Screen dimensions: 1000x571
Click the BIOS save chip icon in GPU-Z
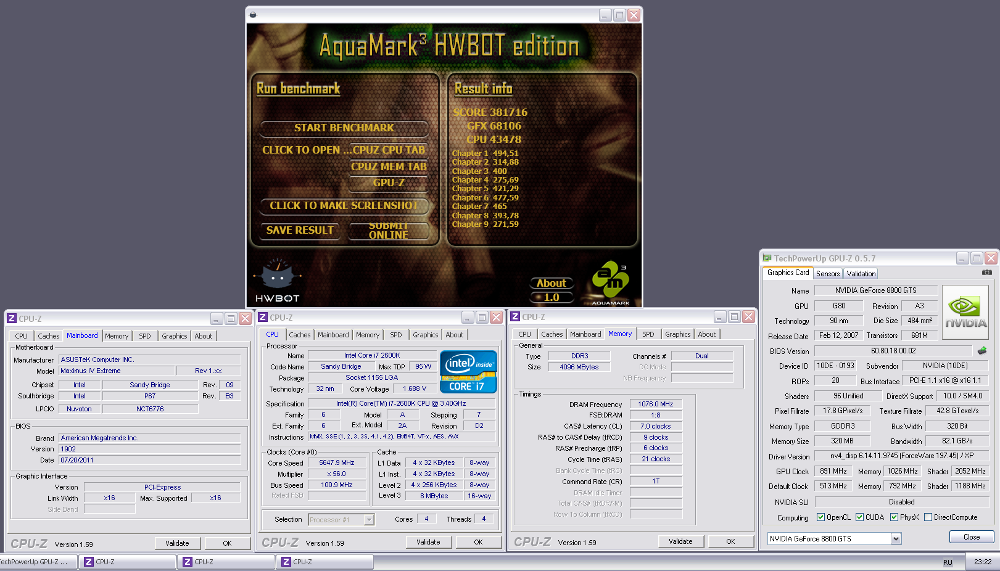982,351
